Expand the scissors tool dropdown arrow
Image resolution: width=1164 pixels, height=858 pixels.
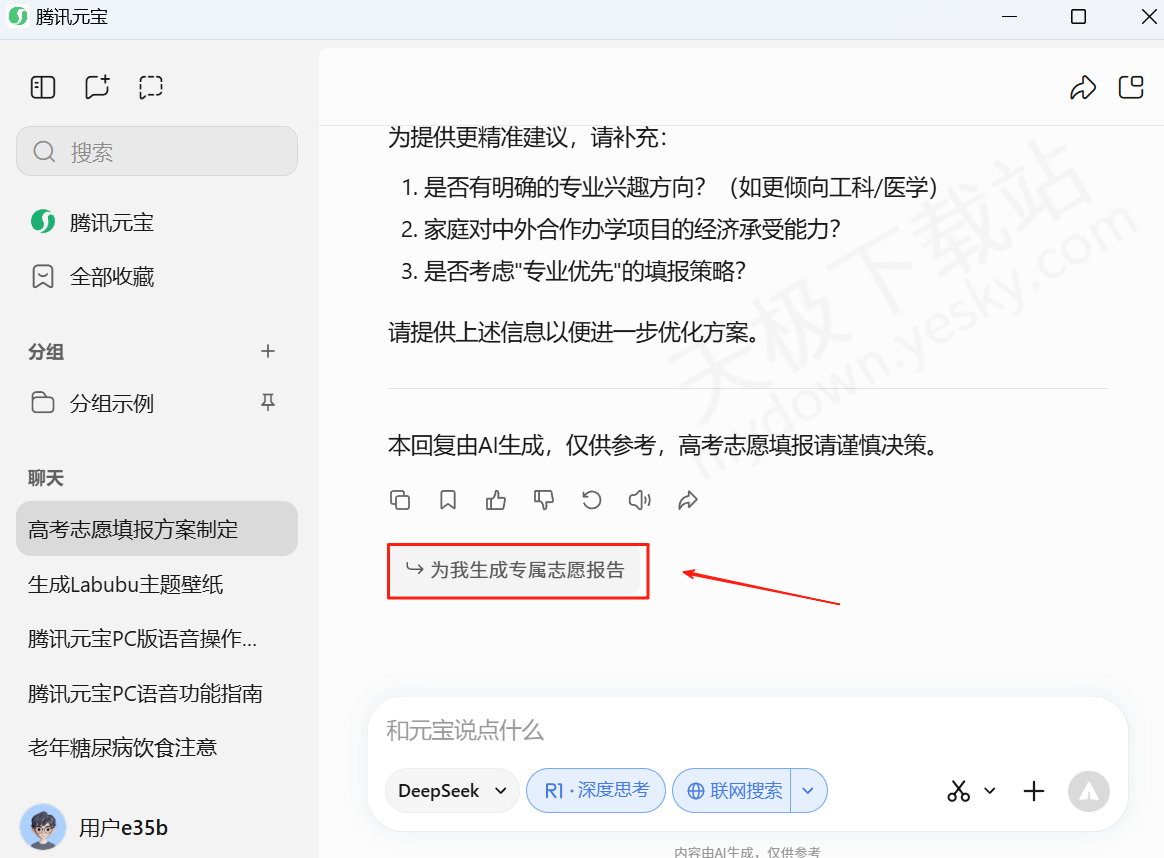click(x=990, y=791)
